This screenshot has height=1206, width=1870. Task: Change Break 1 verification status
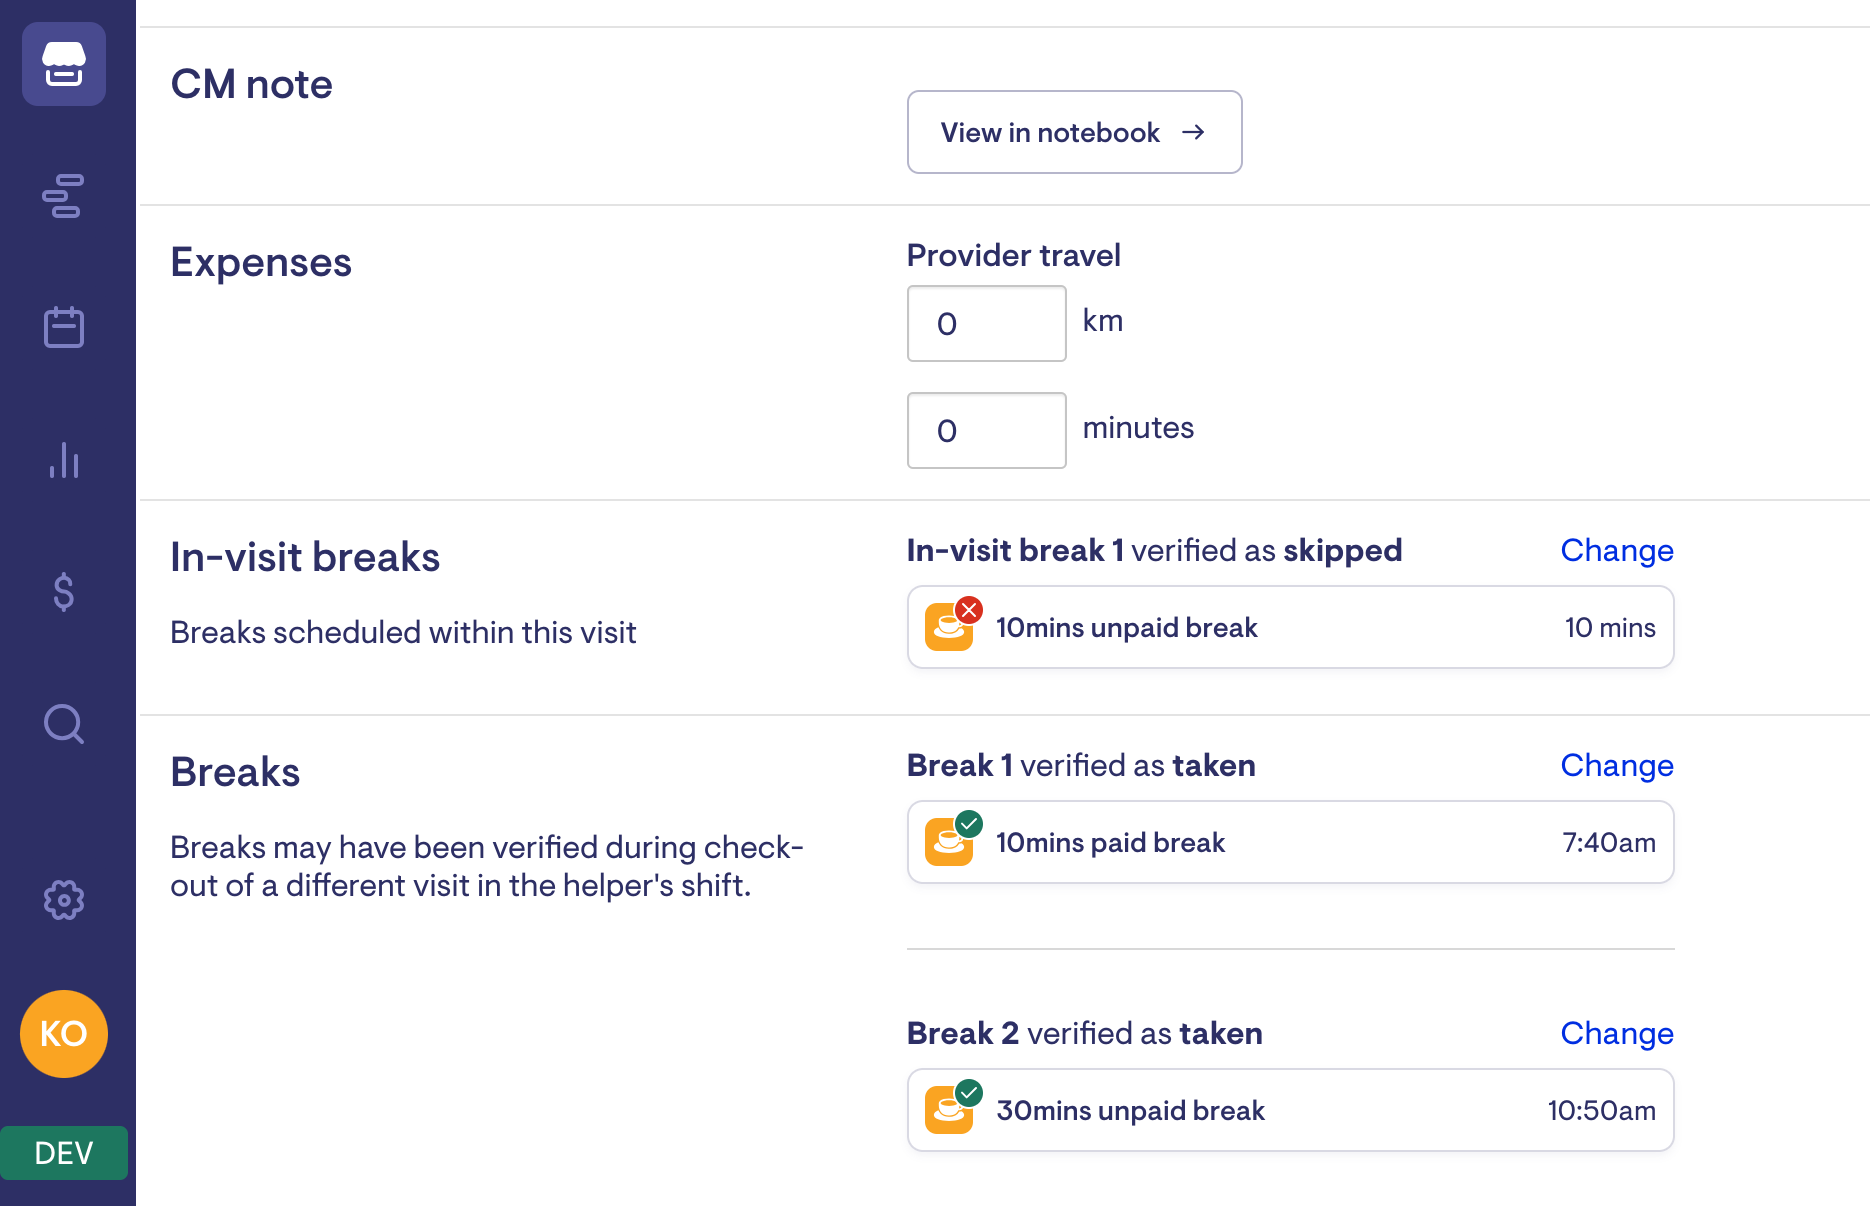1616,765
